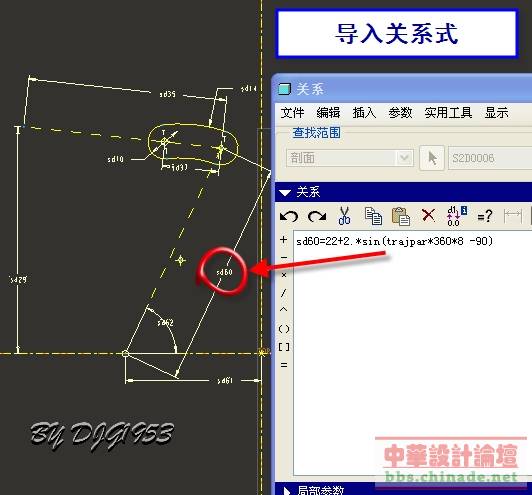Click the Redo arrow icon
This screenshot has width=532, height=495.
point(317,216)
